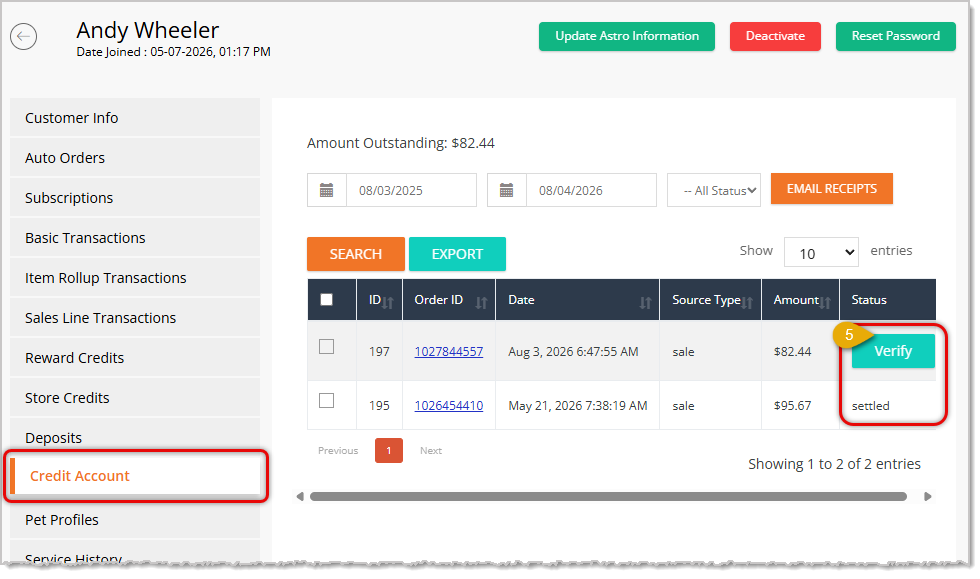Click Verify for order 1027844557

[x=893, y=351]
